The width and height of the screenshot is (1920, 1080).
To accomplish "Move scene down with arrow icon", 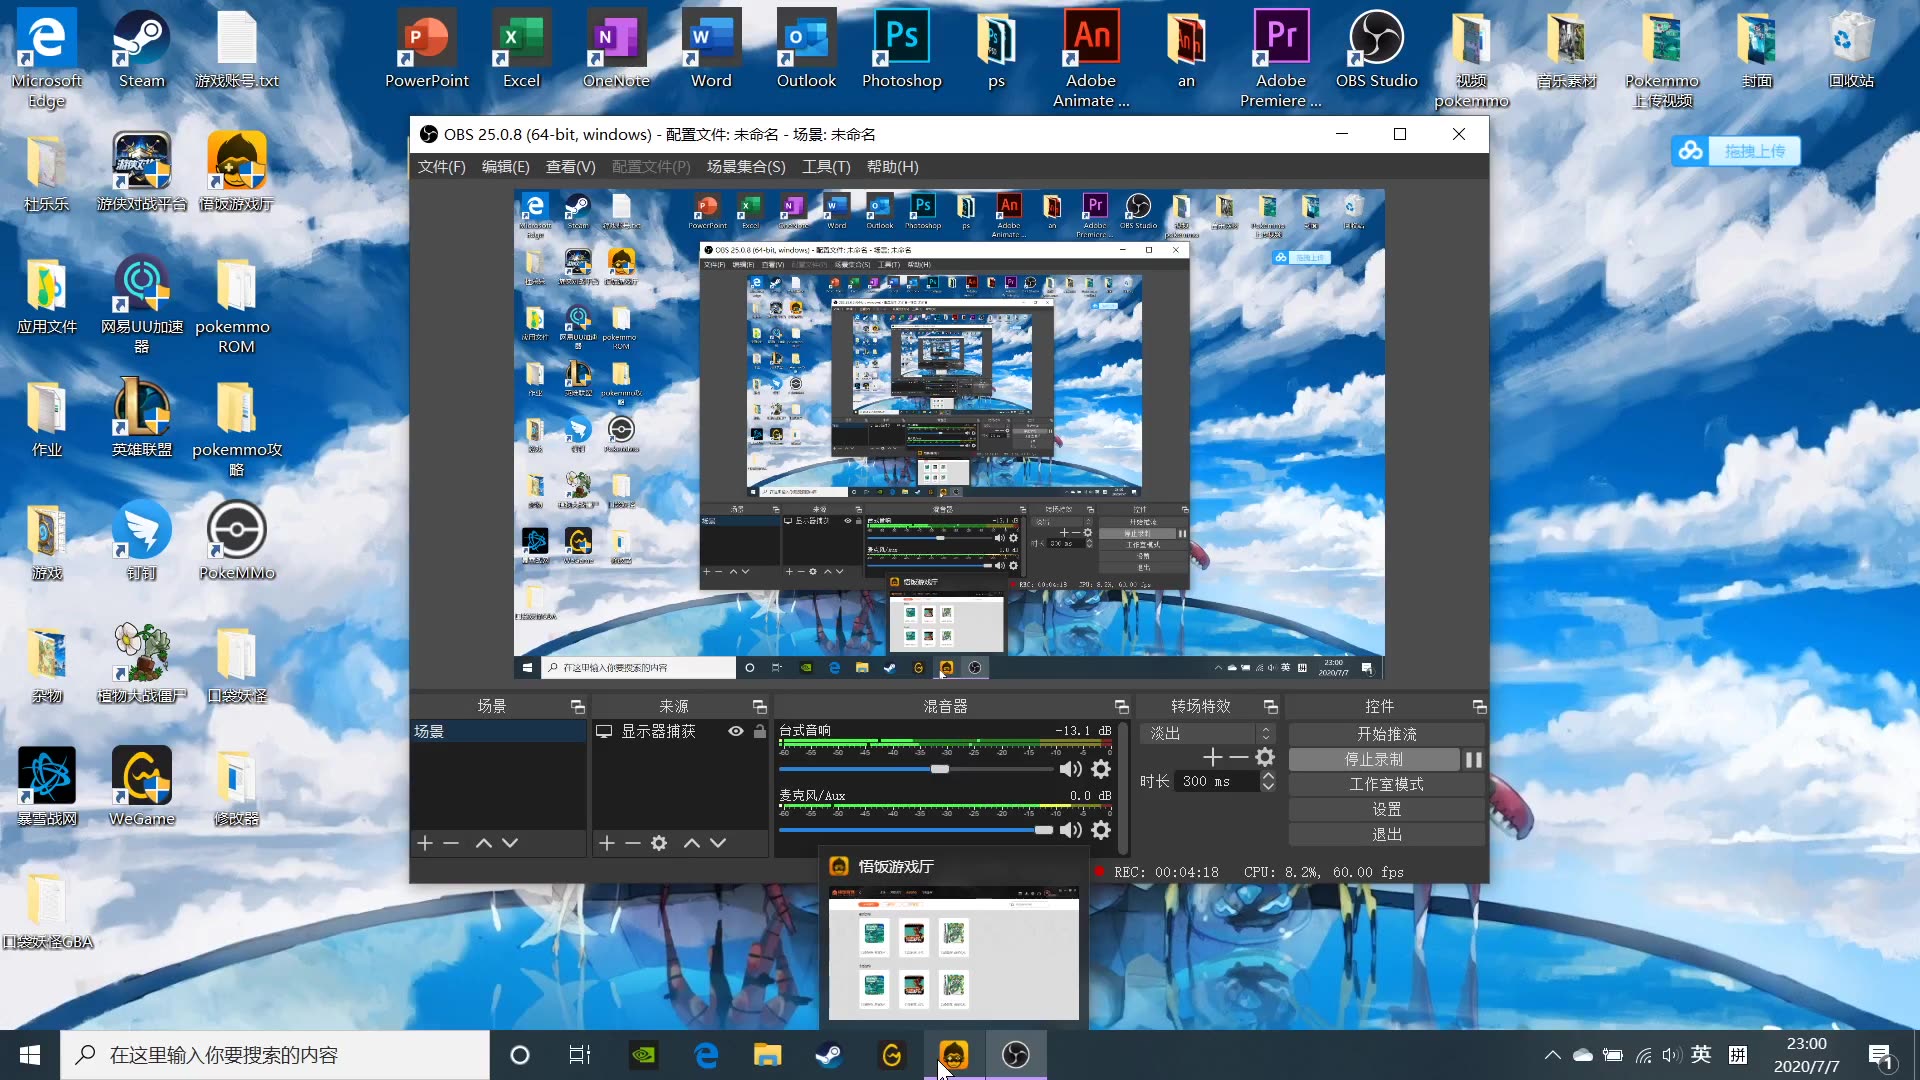I will click(510, 843).
